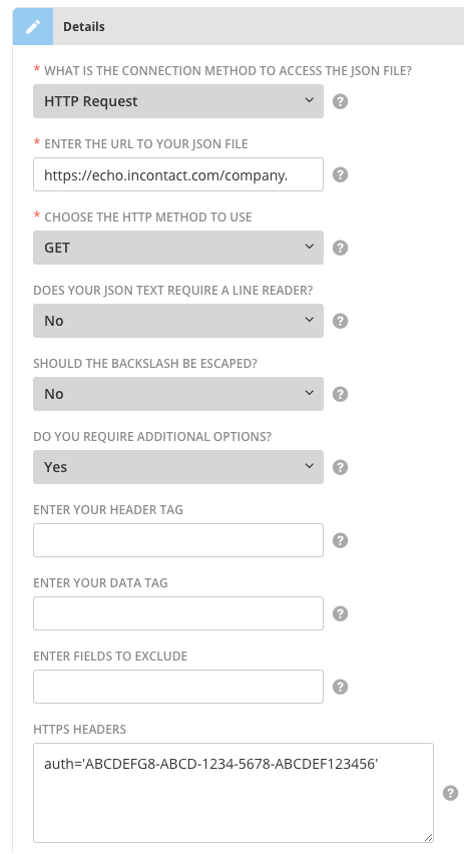Image resolution: width=472 pixels, height=854 pixels.
Task: Open additional options Yes dropdown
Action: tap(178, 467)
